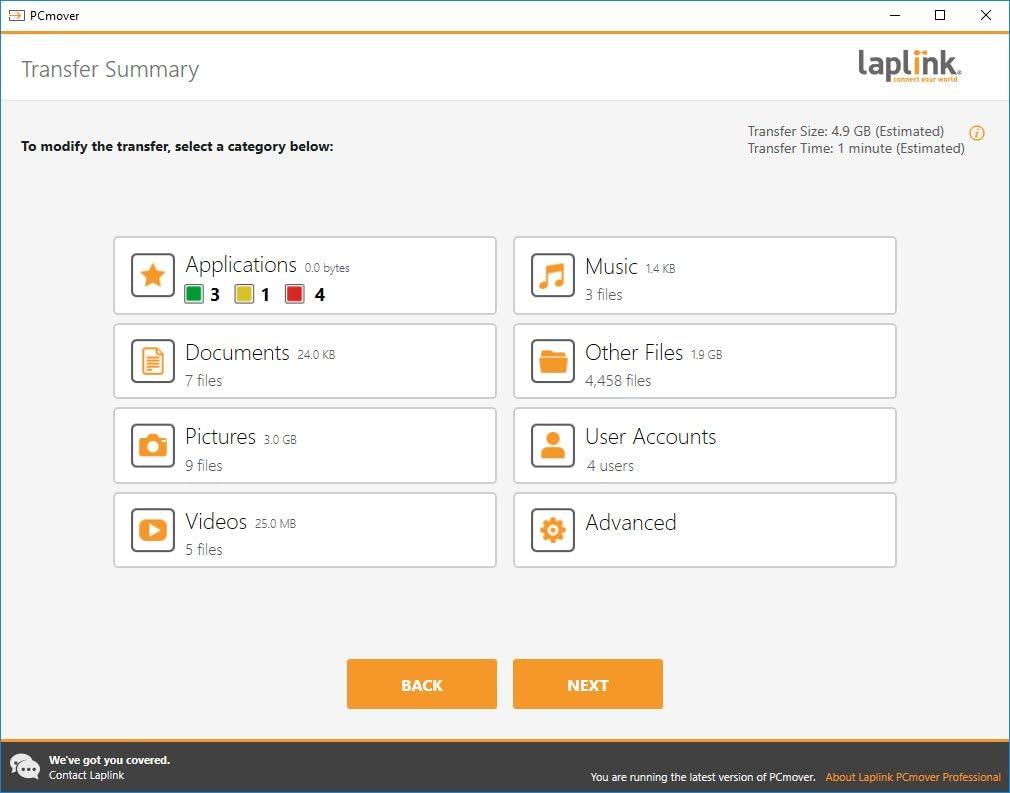Open Advanced settings via the gear icon
This screenshot has width=1010, height=793.
coord(552,530)
